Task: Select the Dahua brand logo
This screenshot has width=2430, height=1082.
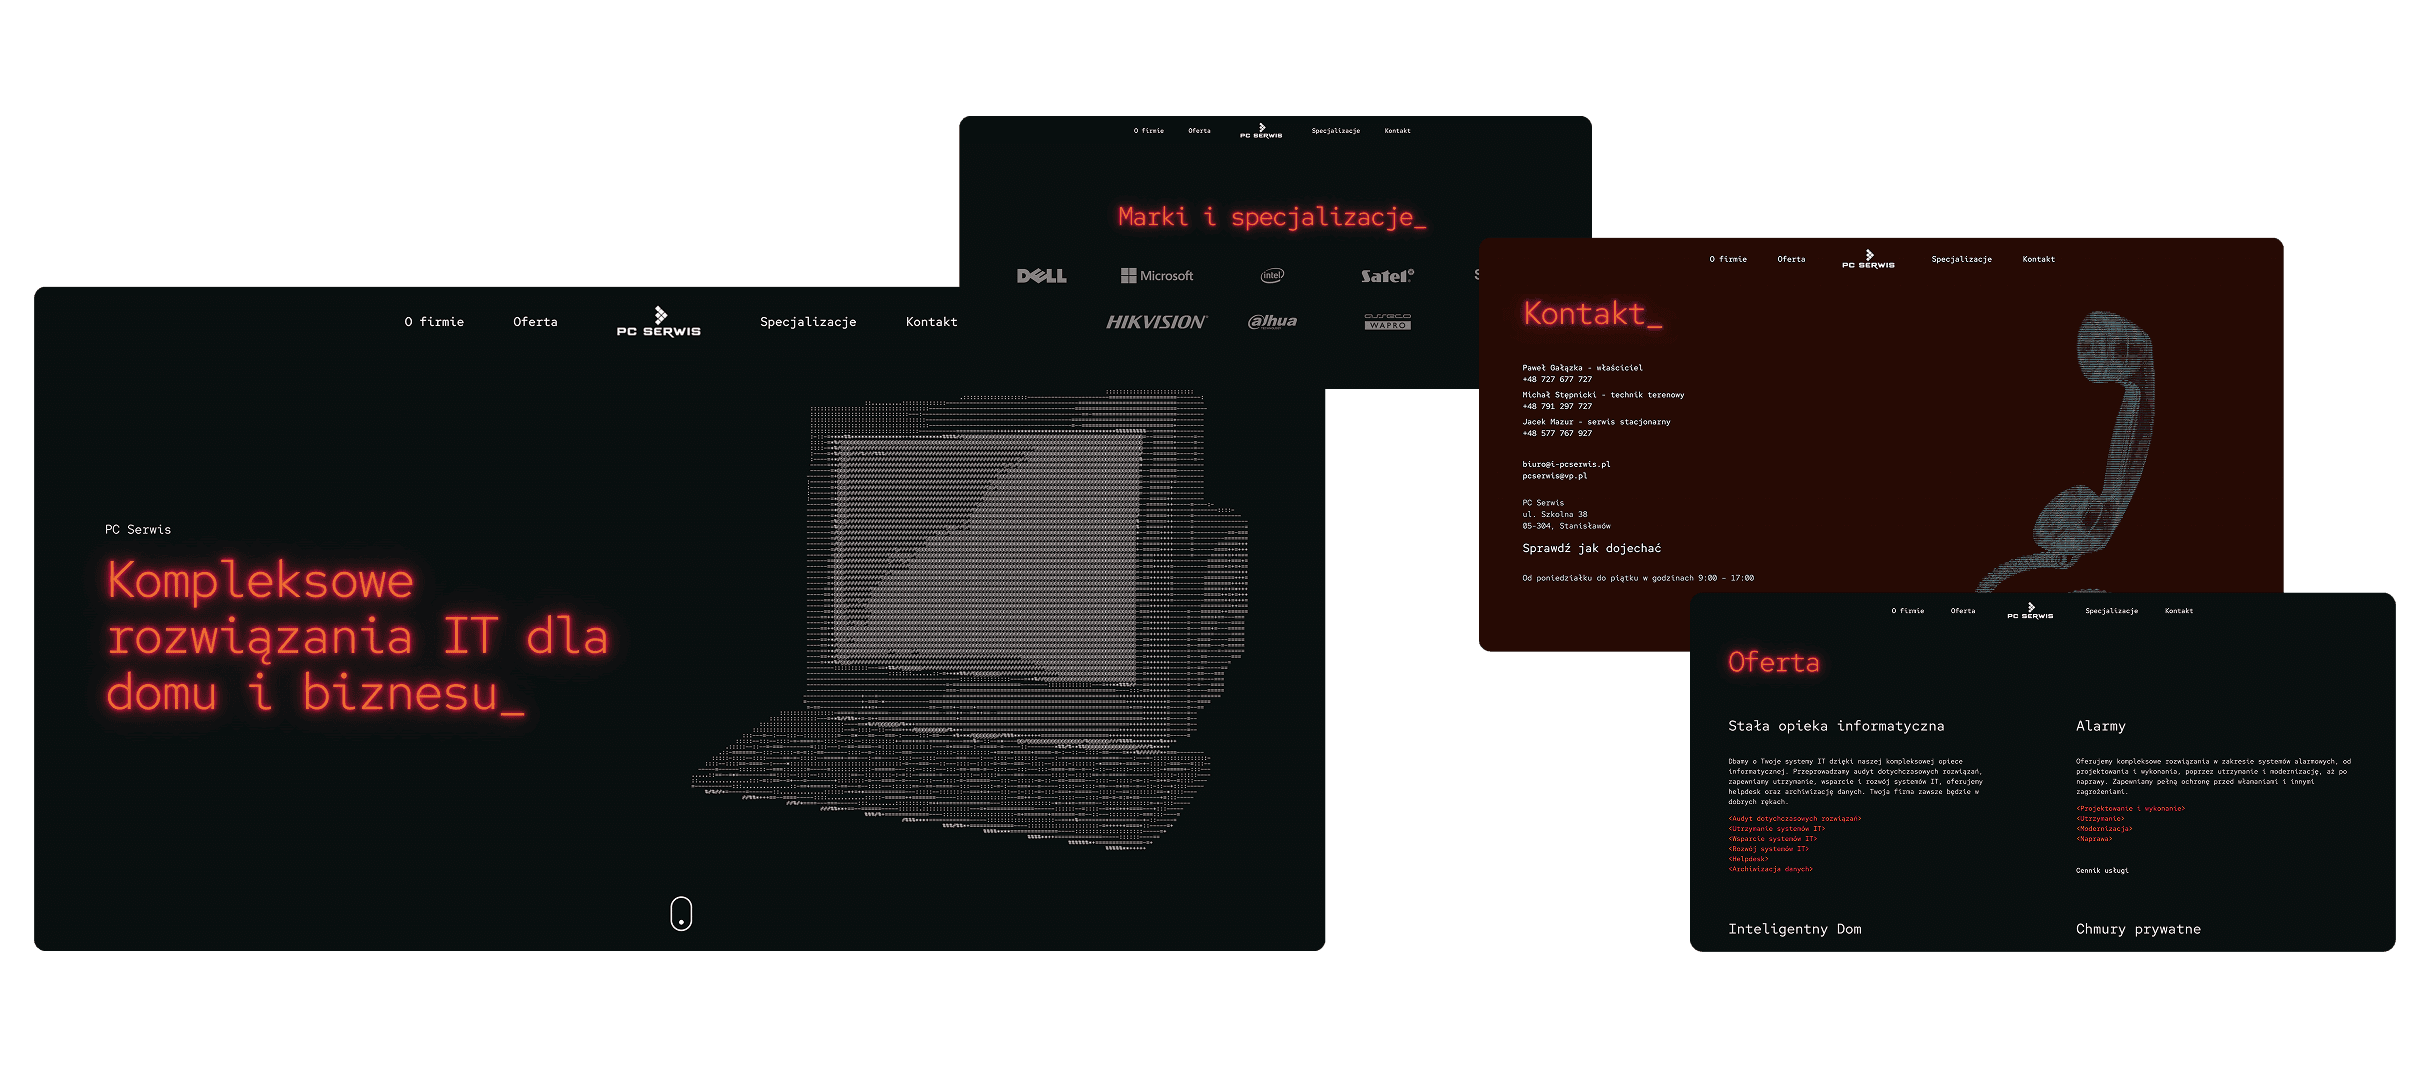Action: [x=1273, y=322]
